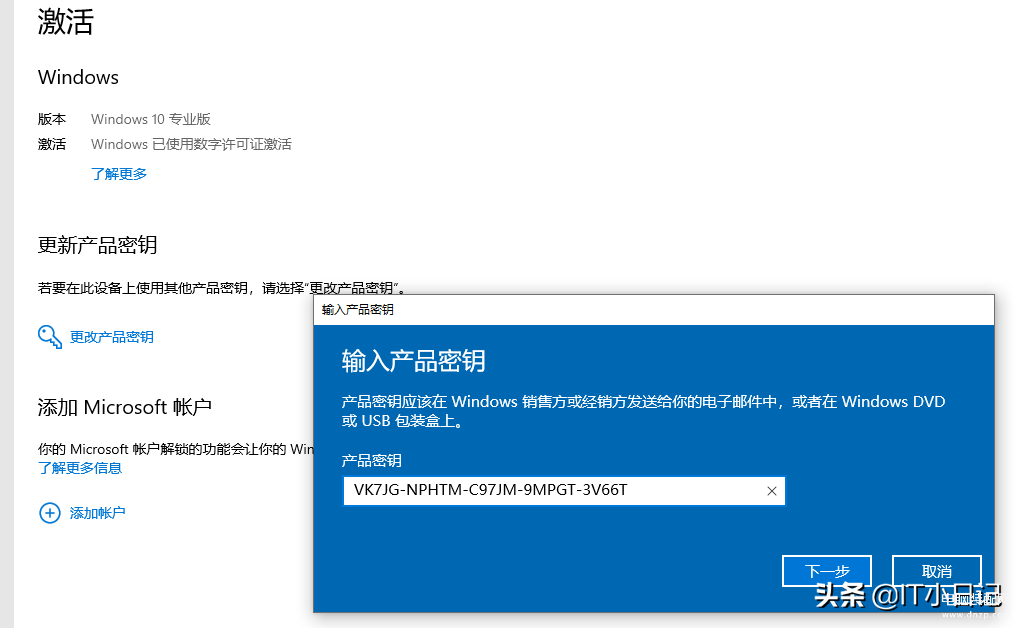Click the dialog description about Windows DVD
This screenshot has width=1021, height=628.
pos(643,411)
